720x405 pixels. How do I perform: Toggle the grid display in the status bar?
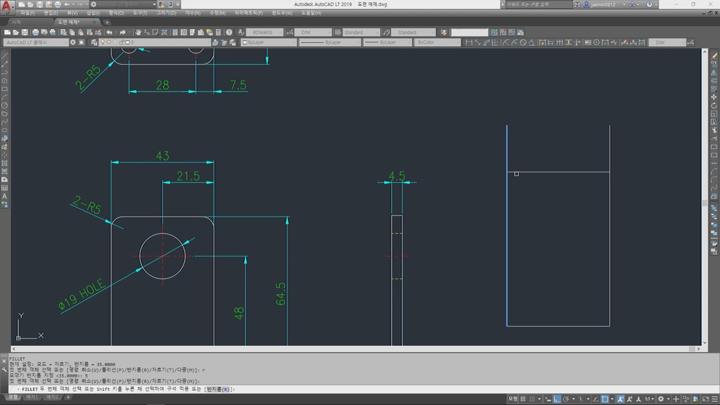click(x=523, y=399)
